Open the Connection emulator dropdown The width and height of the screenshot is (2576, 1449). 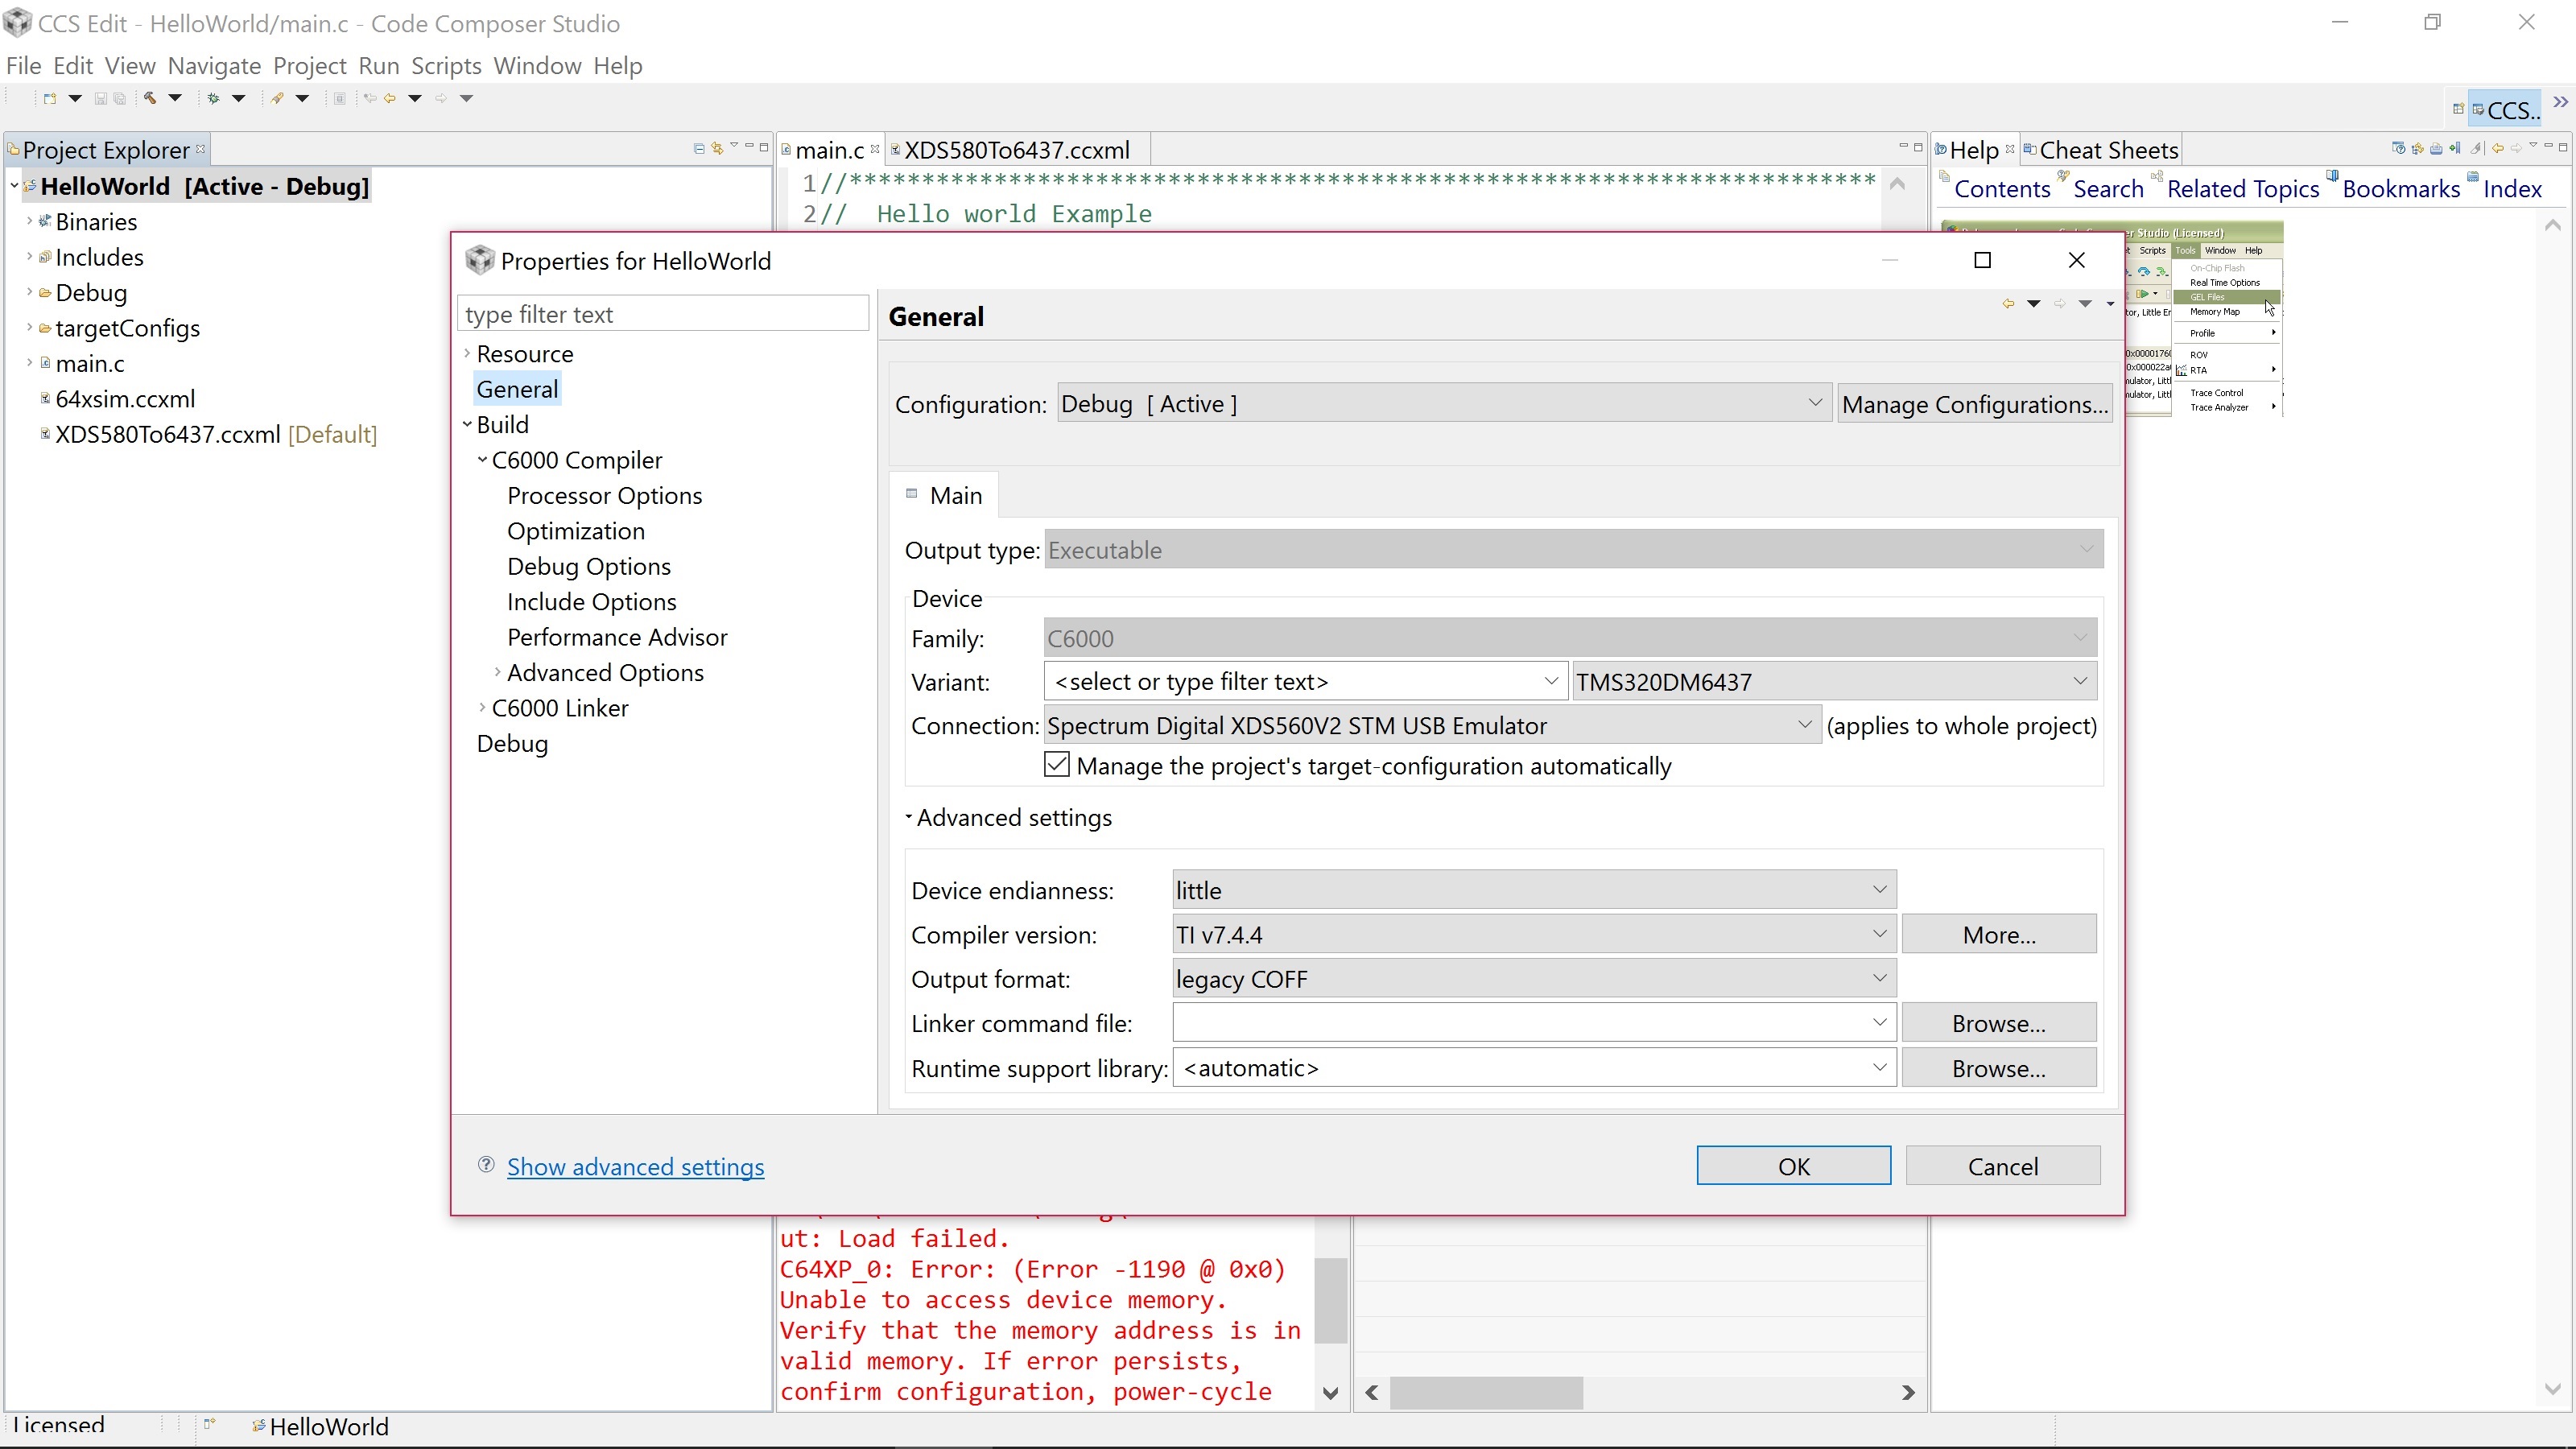[1432, 726]
